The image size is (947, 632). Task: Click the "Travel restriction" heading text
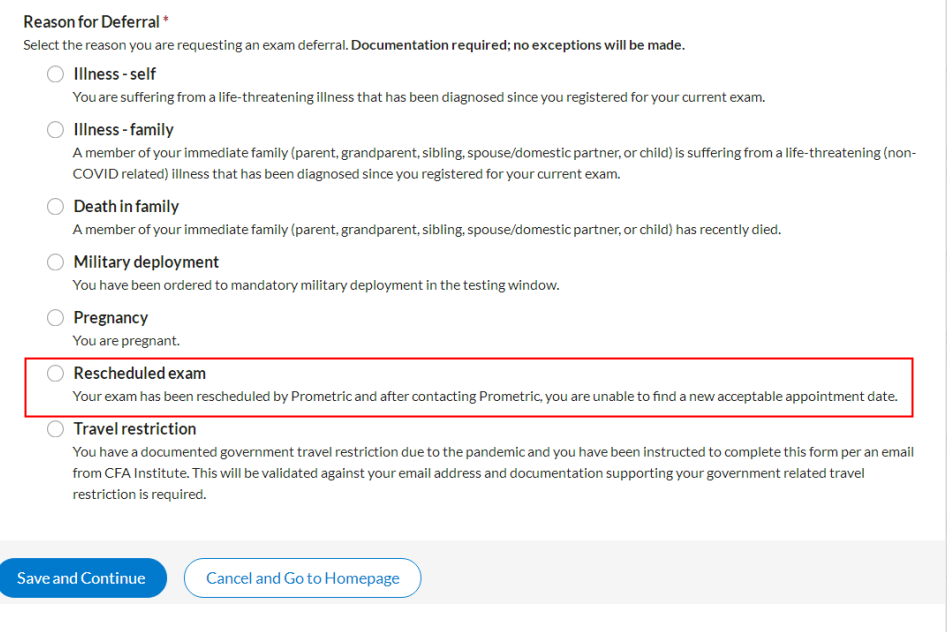click(x=134, y=429)
